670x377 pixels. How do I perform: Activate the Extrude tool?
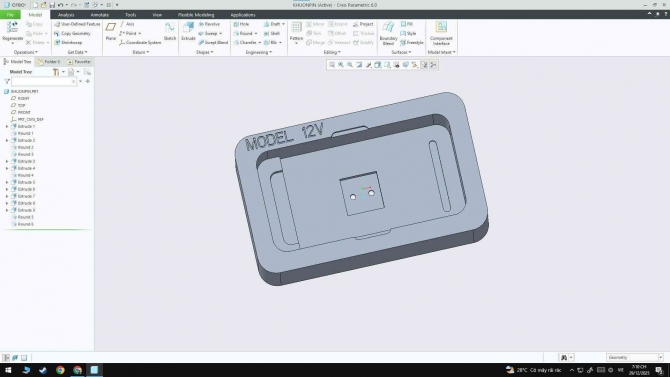coord(188,31)
